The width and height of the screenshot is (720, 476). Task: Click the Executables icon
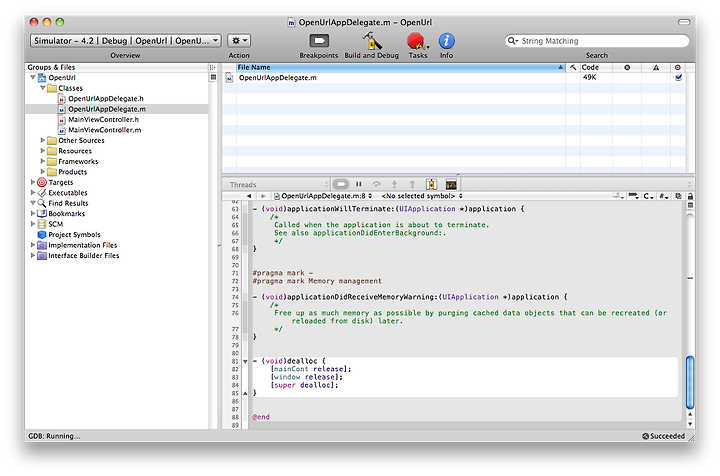42,193
